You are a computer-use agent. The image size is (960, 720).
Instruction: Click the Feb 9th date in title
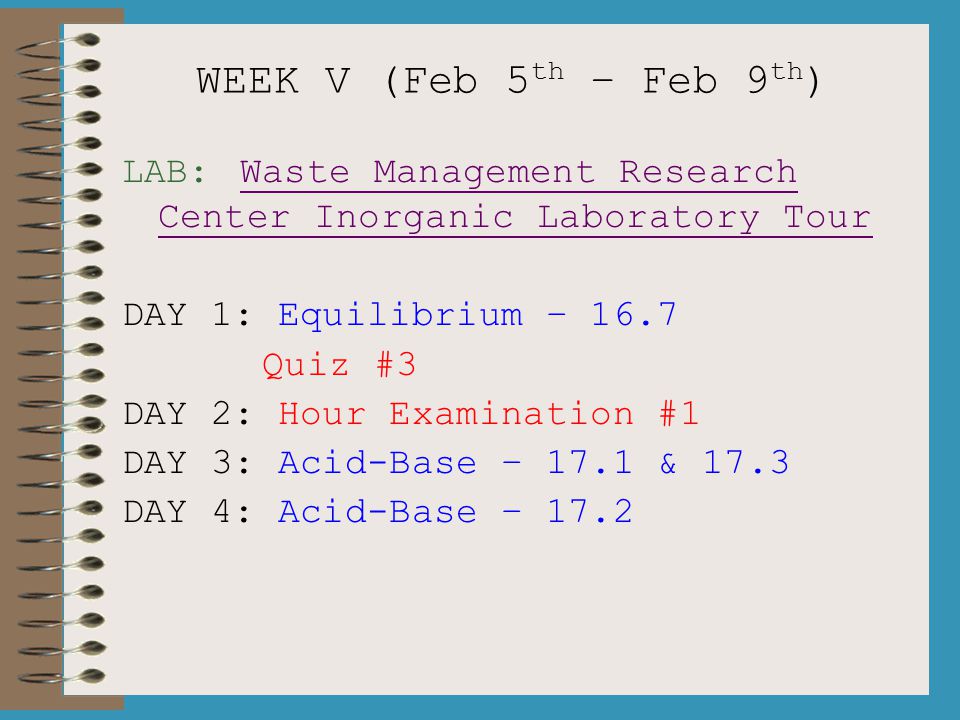722,79
